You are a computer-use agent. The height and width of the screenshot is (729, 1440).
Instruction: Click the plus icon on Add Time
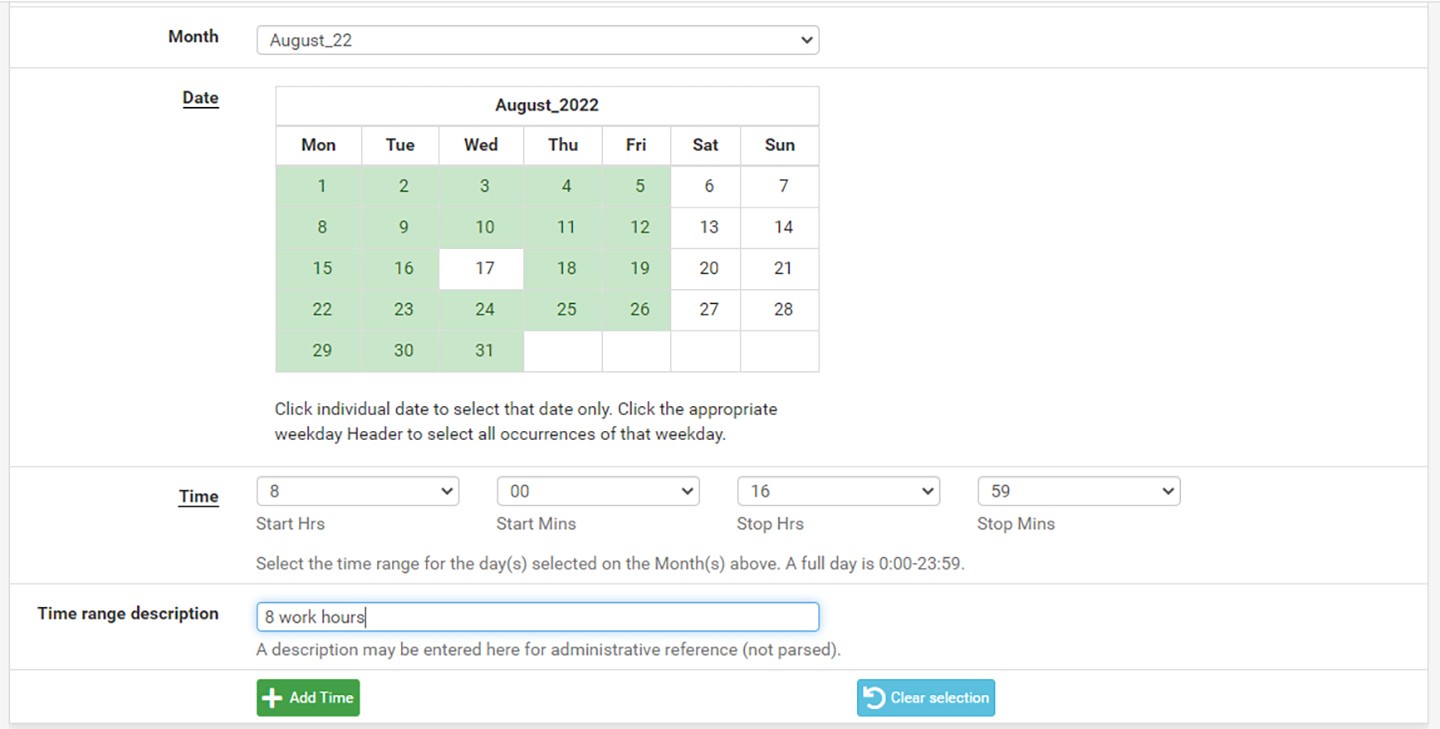[x=272, y=698]
